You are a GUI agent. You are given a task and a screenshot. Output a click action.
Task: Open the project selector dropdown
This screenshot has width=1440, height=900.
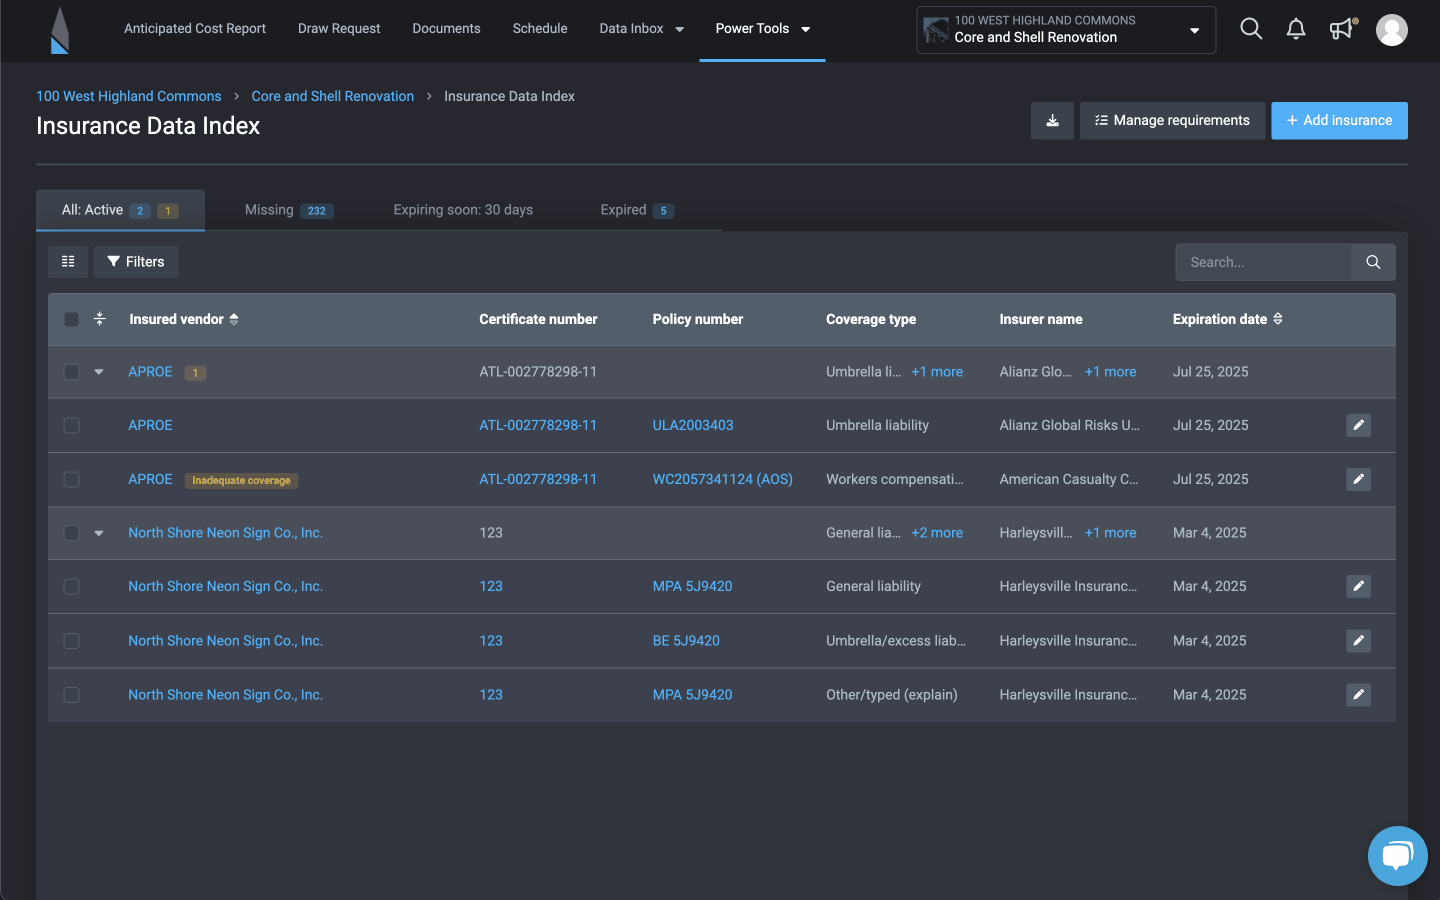coord(1066,30)
